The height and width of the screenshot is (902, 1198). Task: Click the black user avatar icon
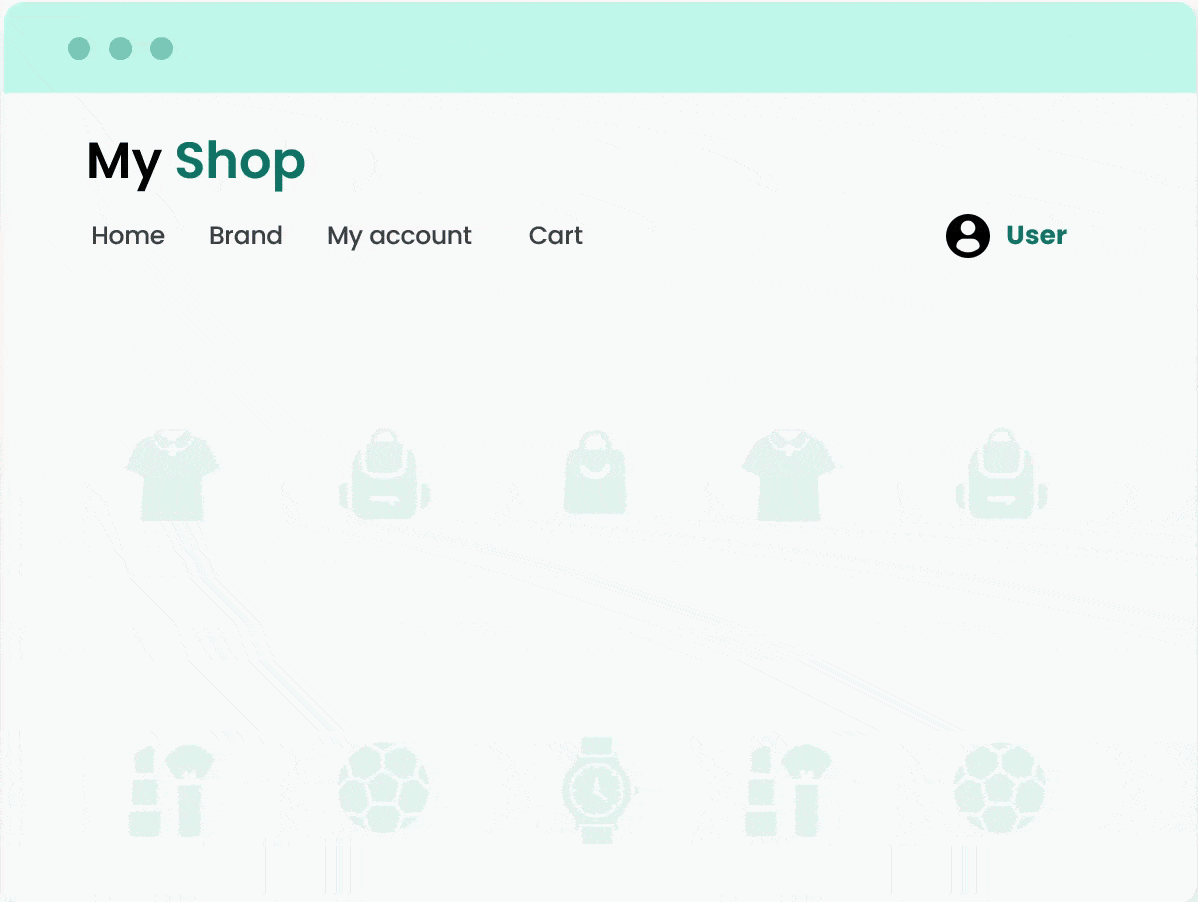(967, 236)
